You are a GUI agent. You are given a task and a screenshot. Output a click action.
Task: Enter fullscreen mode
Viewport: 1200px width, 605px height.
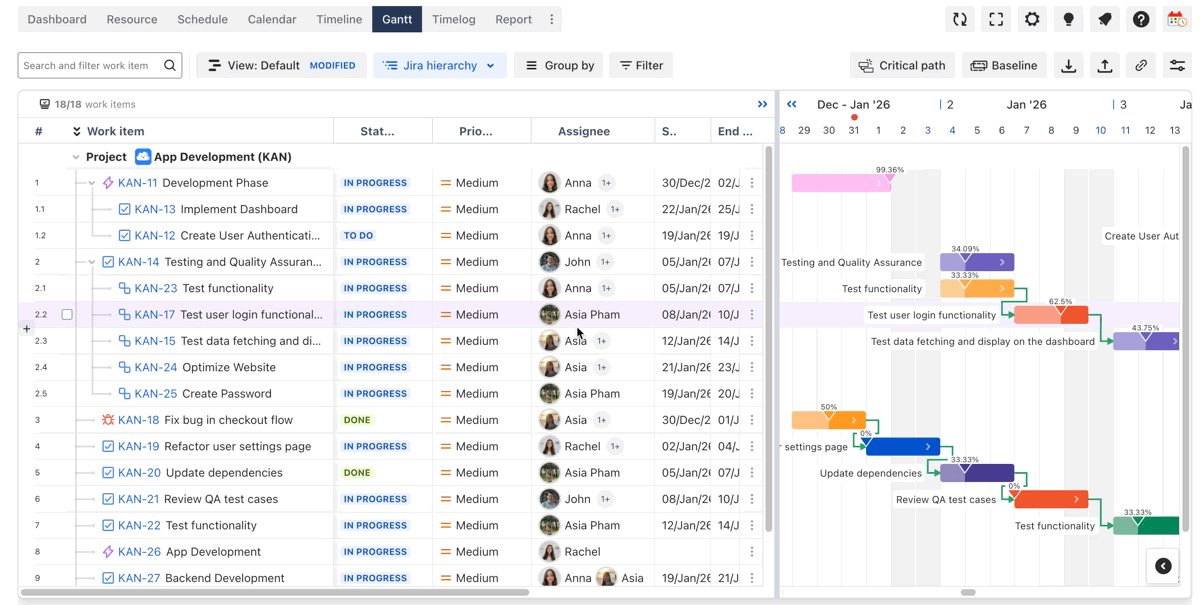[996, 19]
